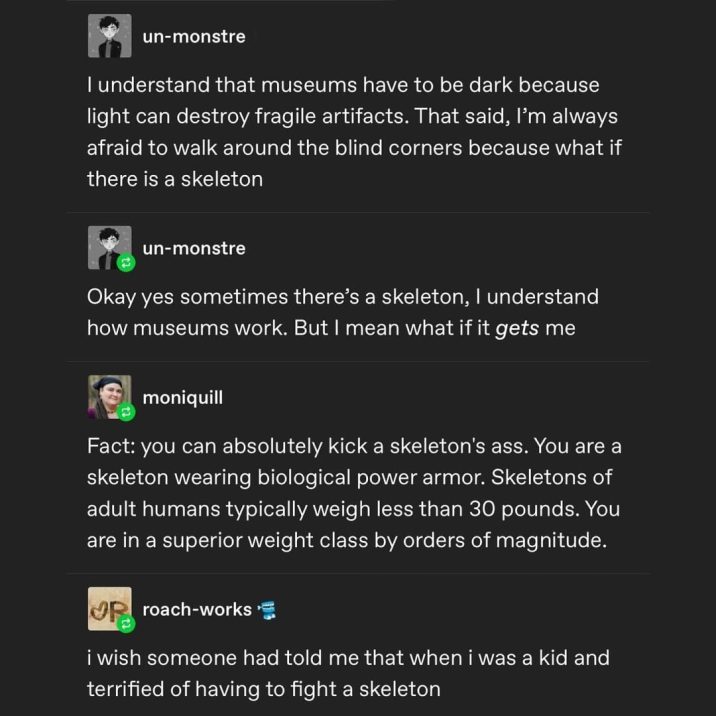Click the reblog badge on roach-works avatar

coord(125,623)
